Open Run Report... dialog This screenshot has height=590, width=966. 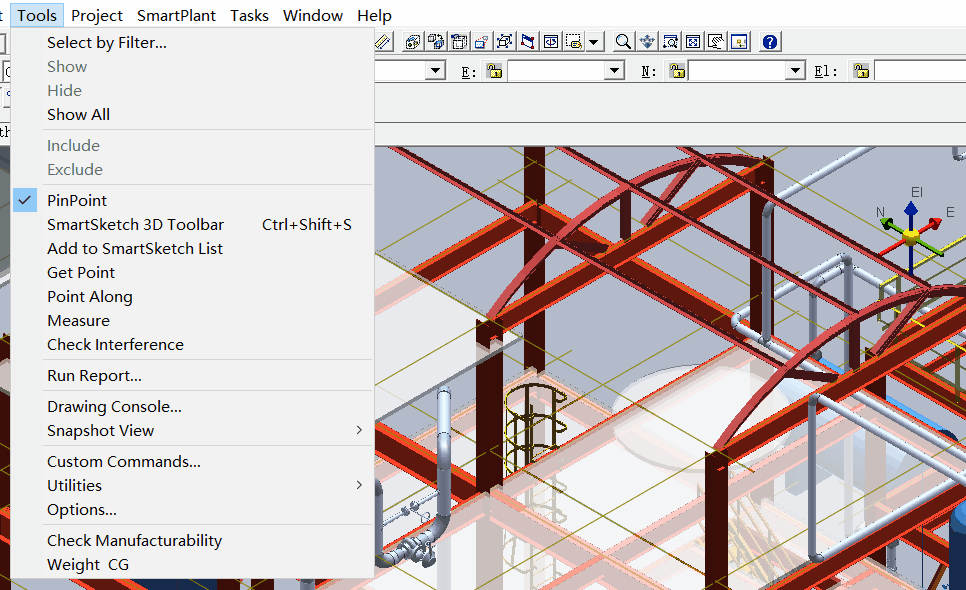(193, 376)
